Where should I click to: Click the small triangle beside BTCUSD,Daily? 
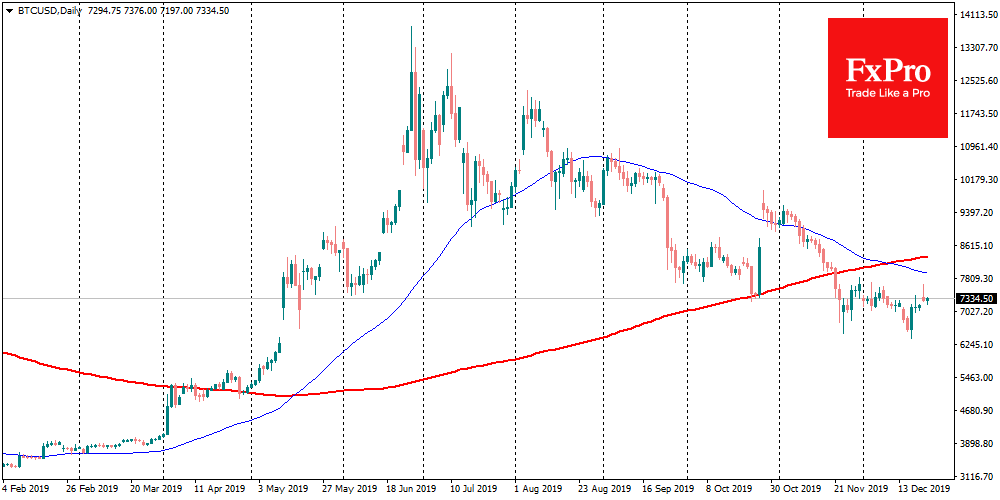tap(8, 8)
